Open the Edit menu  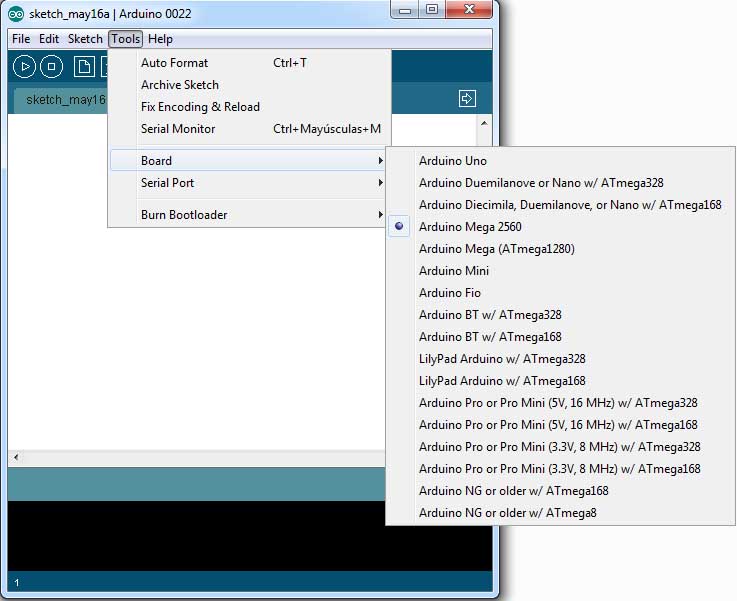[x=49, y=39]
